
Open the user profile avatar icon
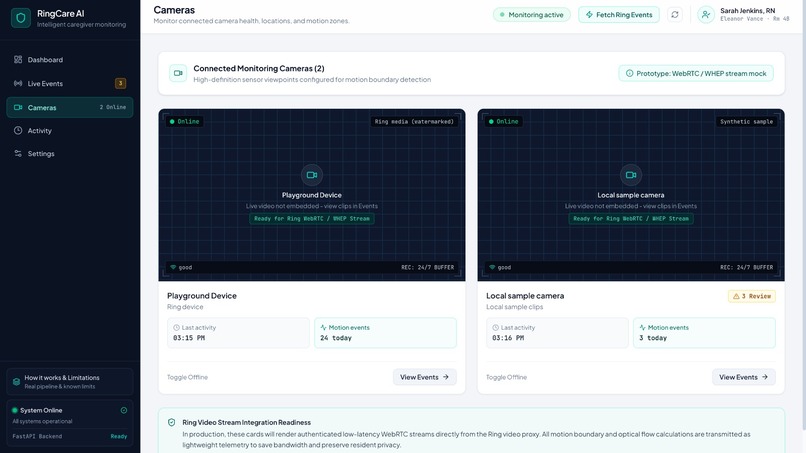[706, 15]
